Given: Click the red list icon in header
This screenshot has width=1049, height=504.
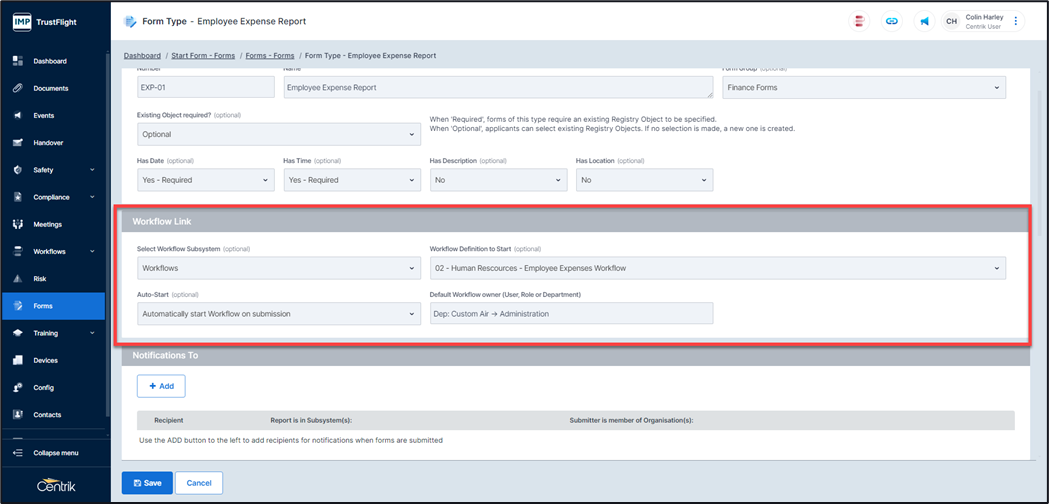Looking at the screenshot, I should pos(859,21).
